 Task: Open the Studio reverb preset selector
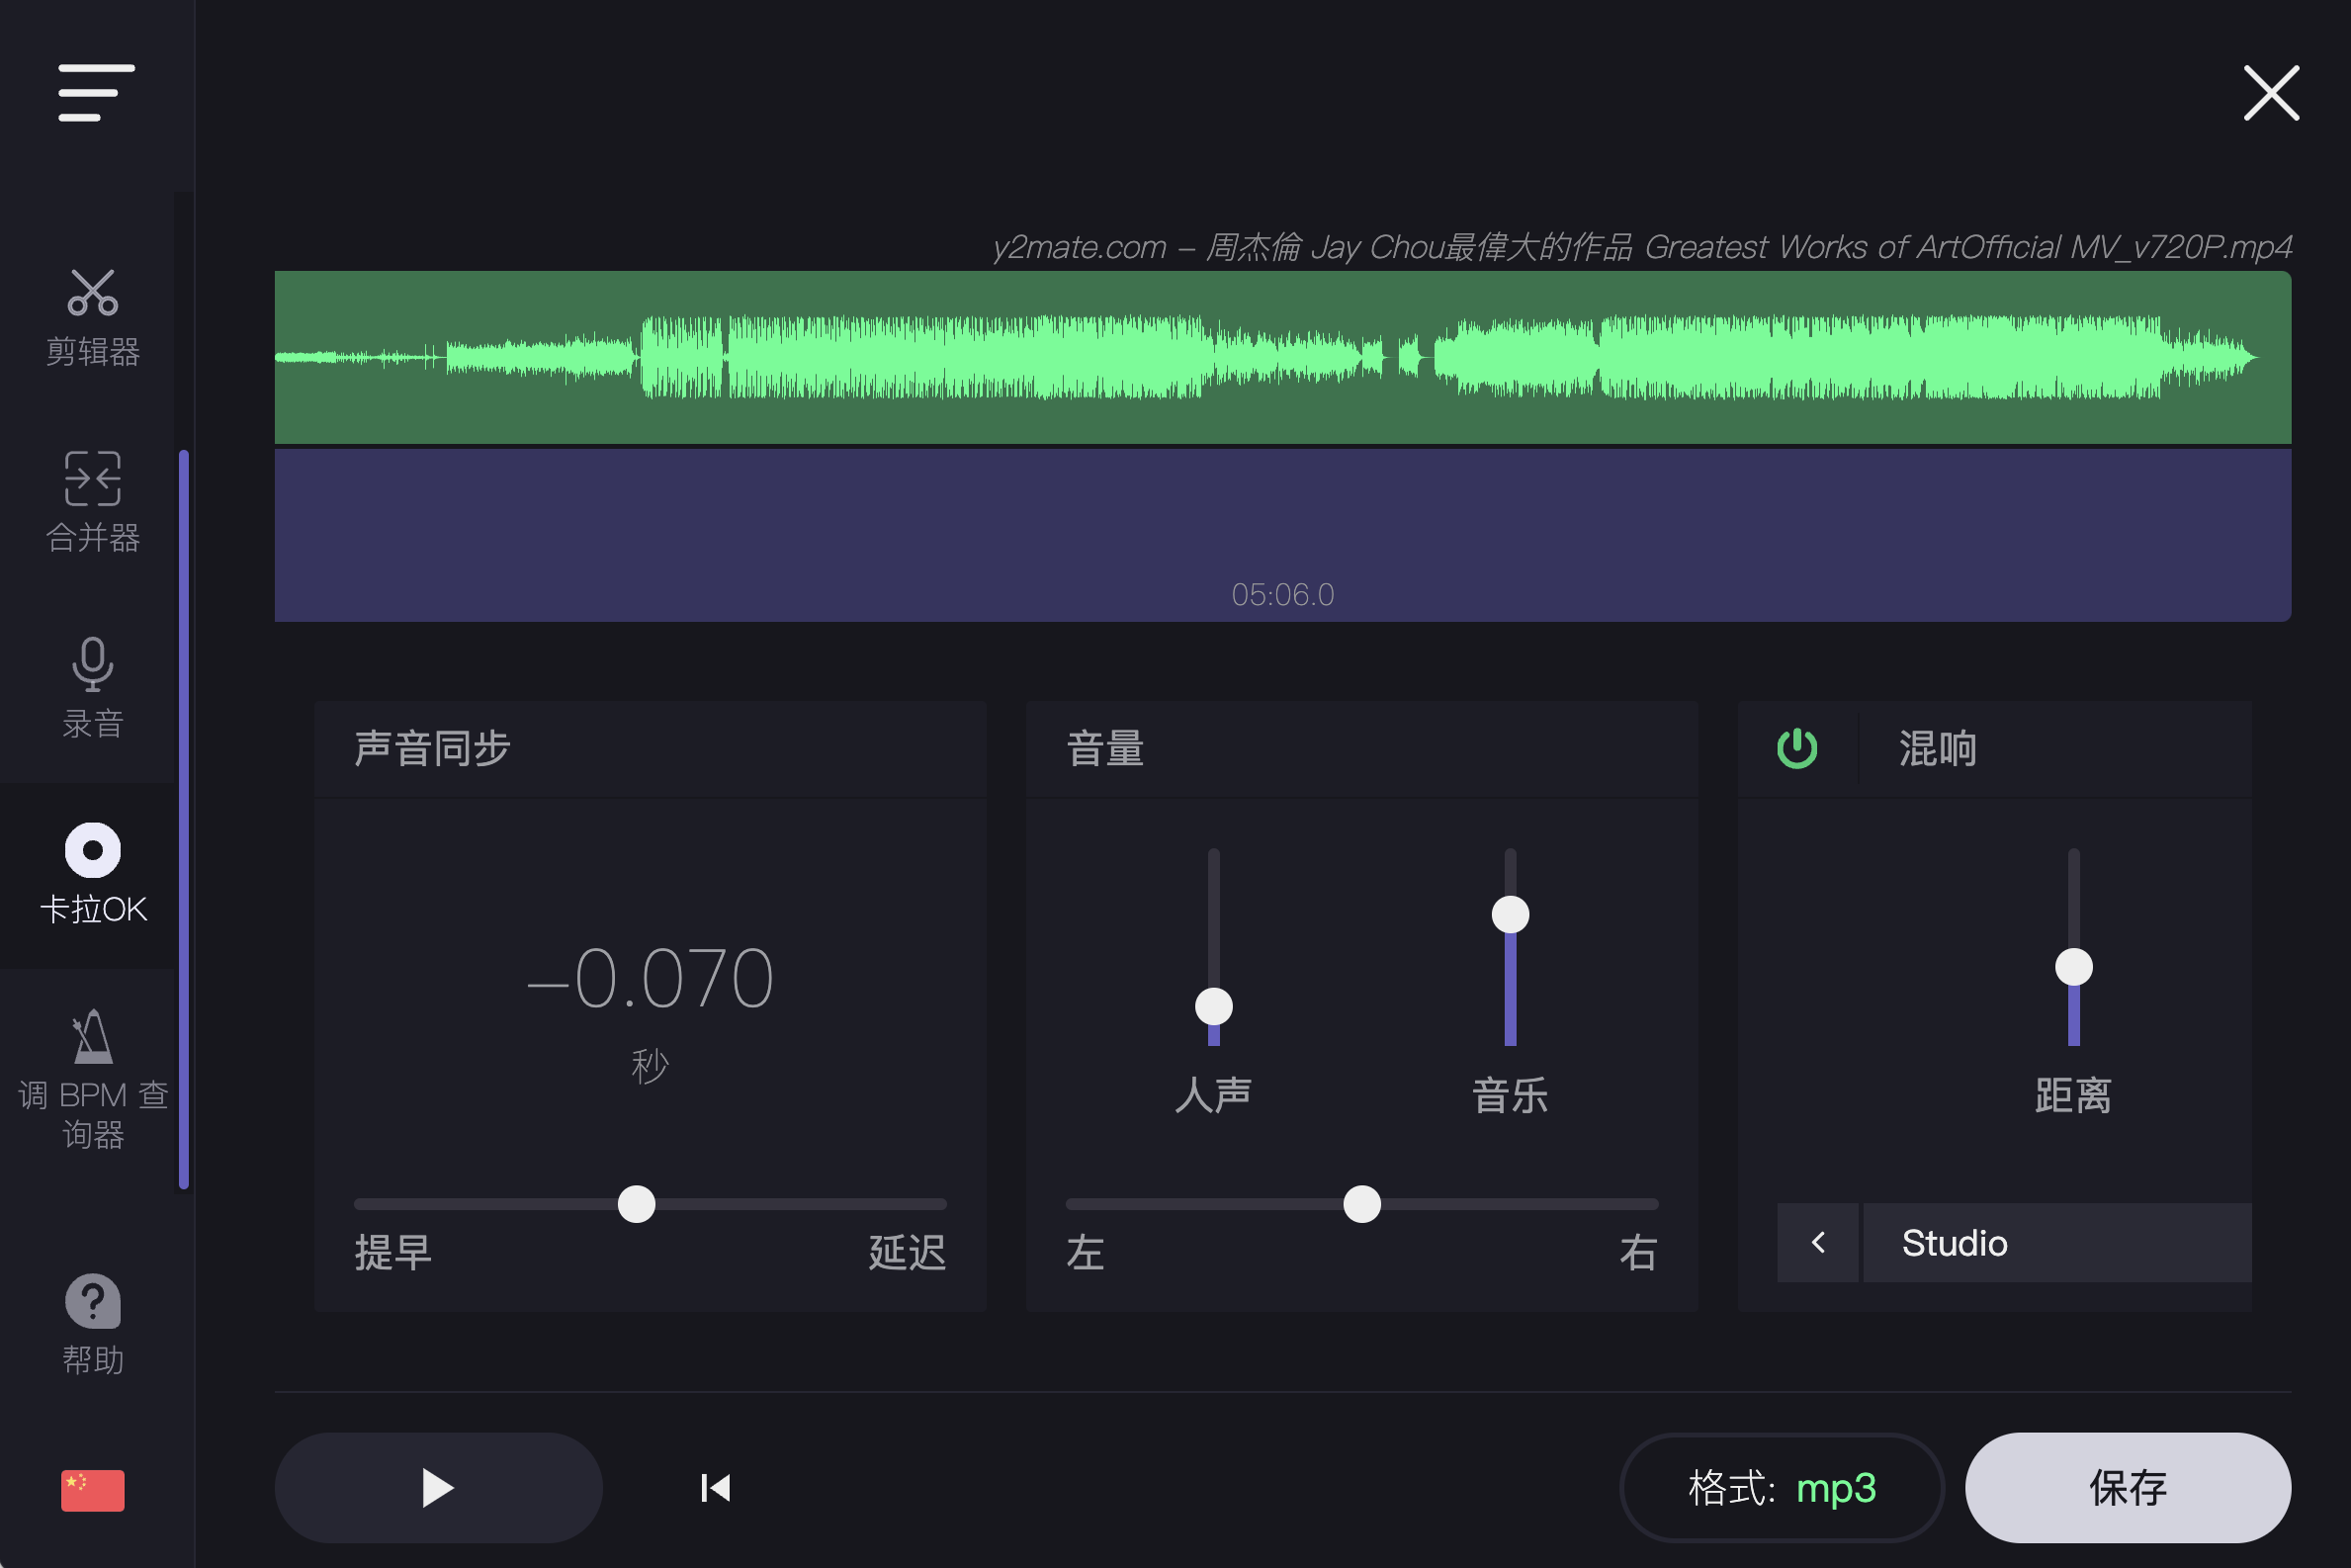point(2055,1243)
